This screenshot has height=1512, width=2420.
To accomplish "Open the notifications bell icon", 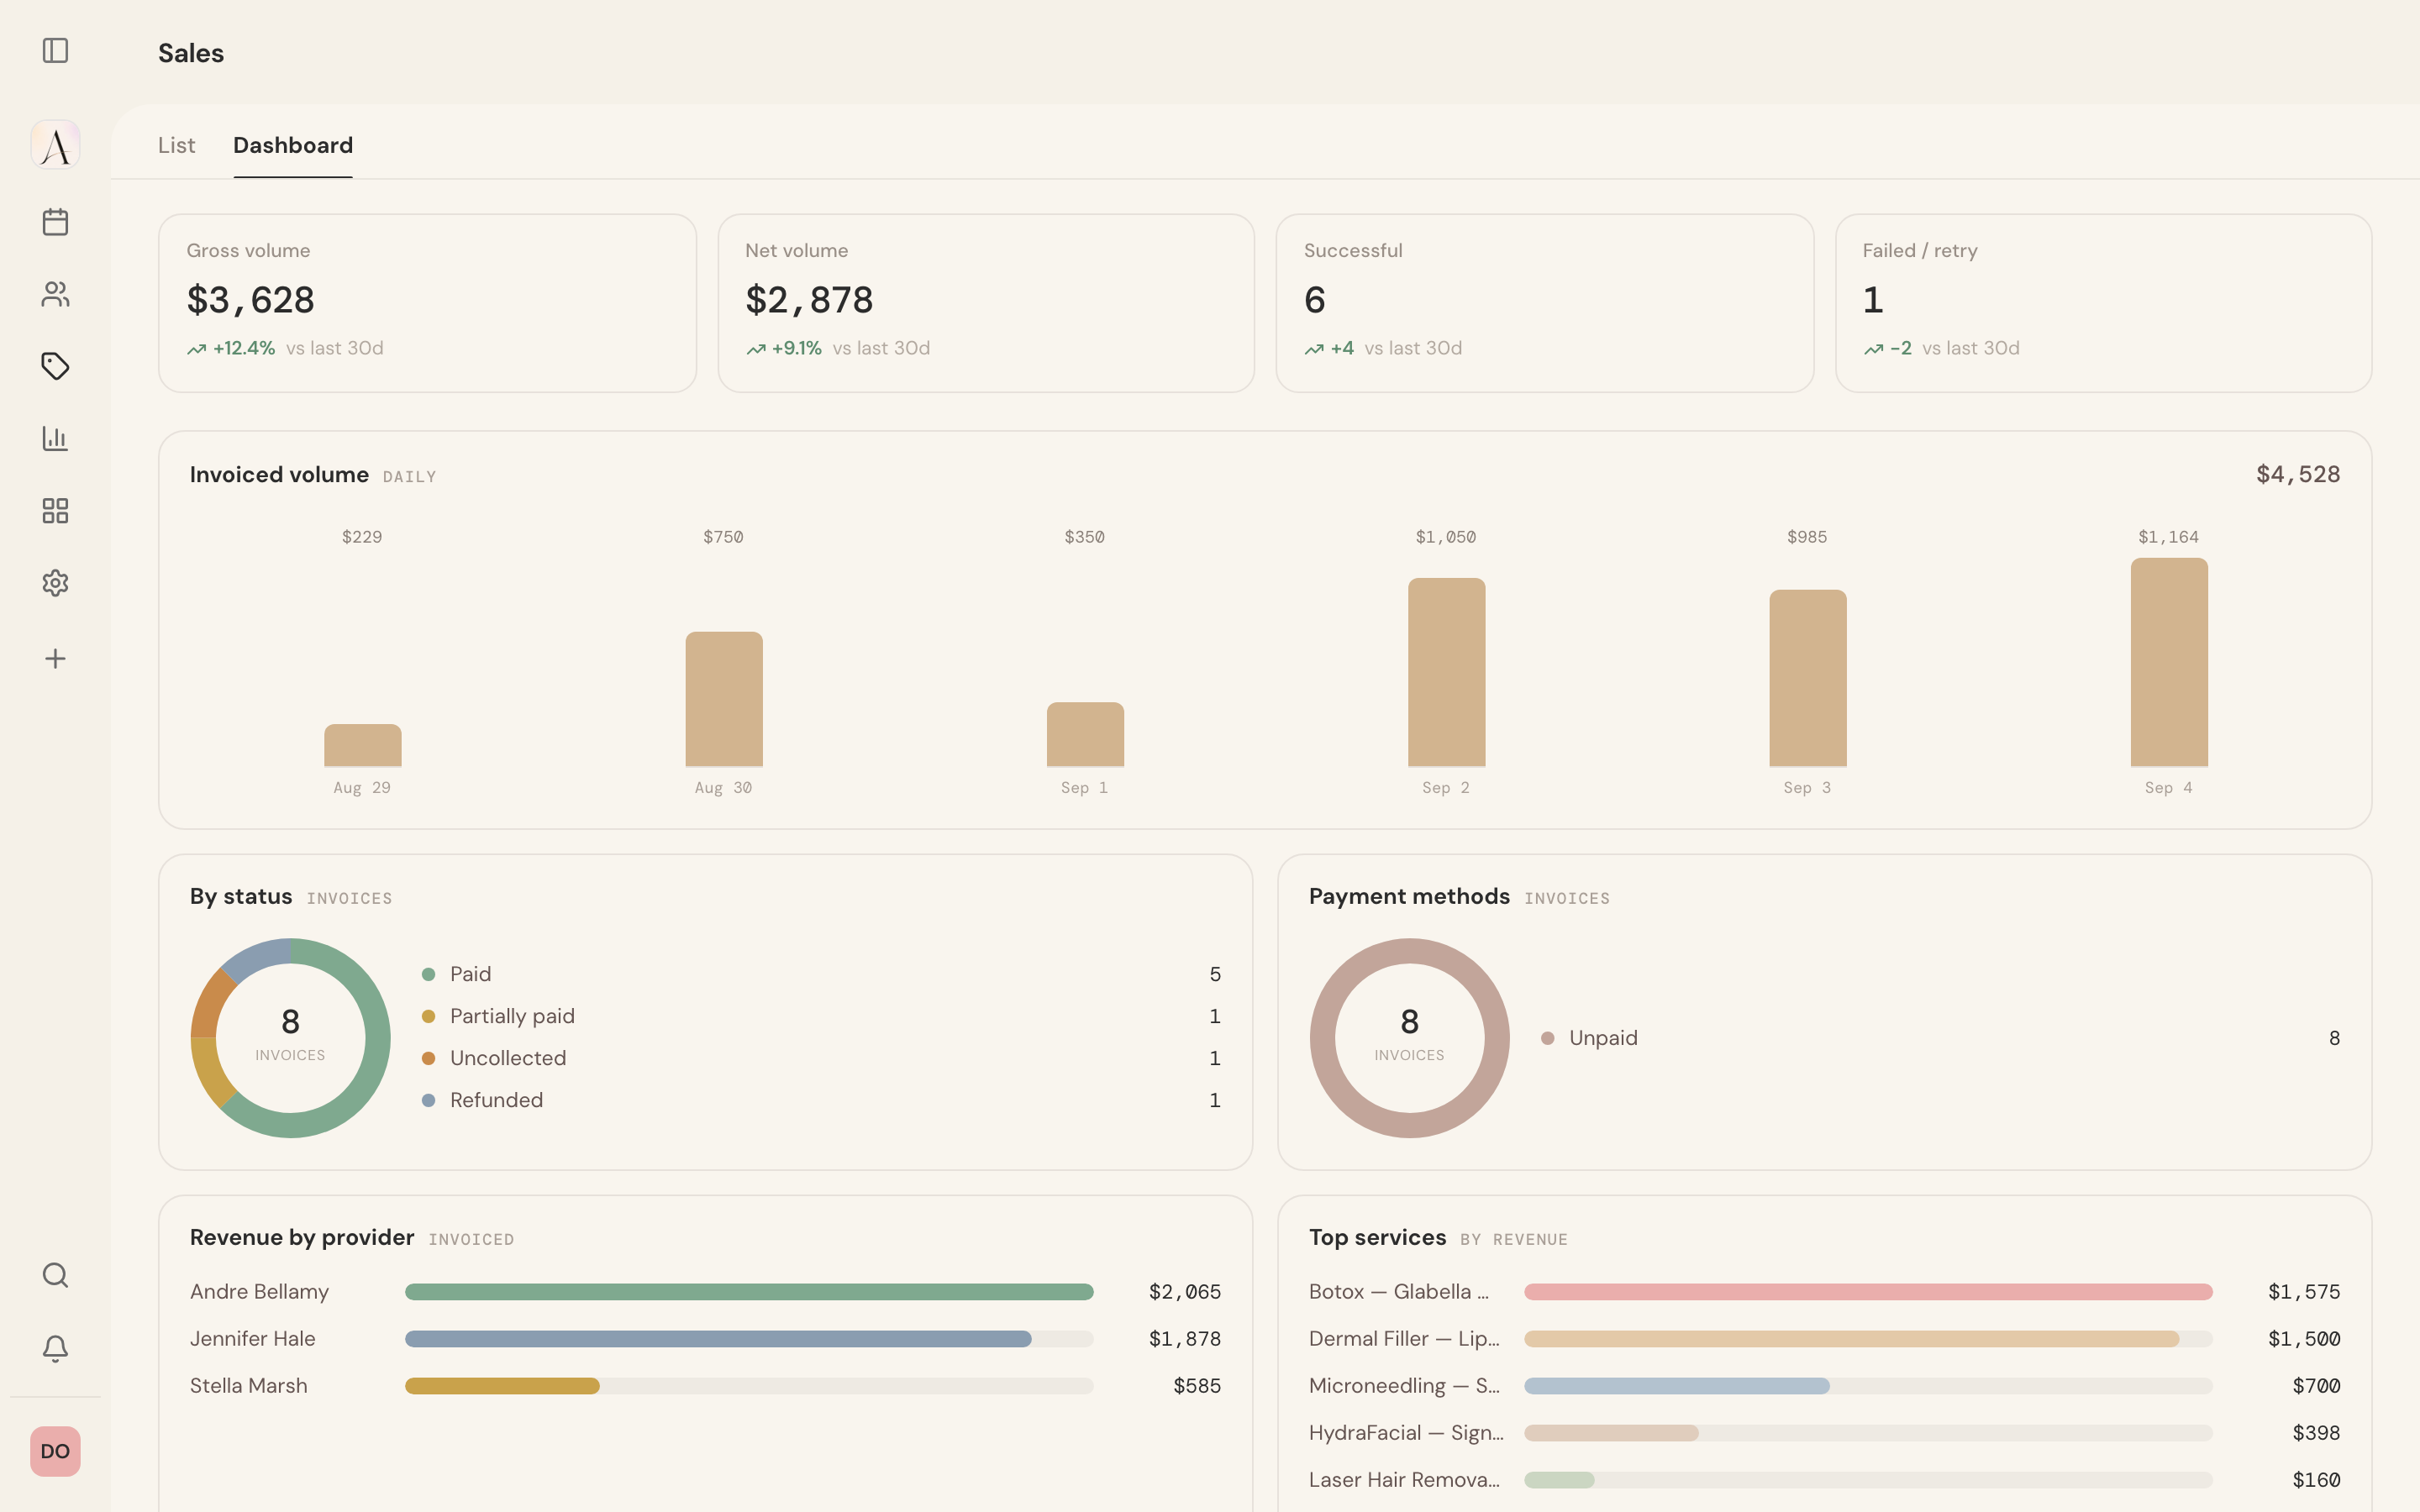I will click(x=55, y=1349).
